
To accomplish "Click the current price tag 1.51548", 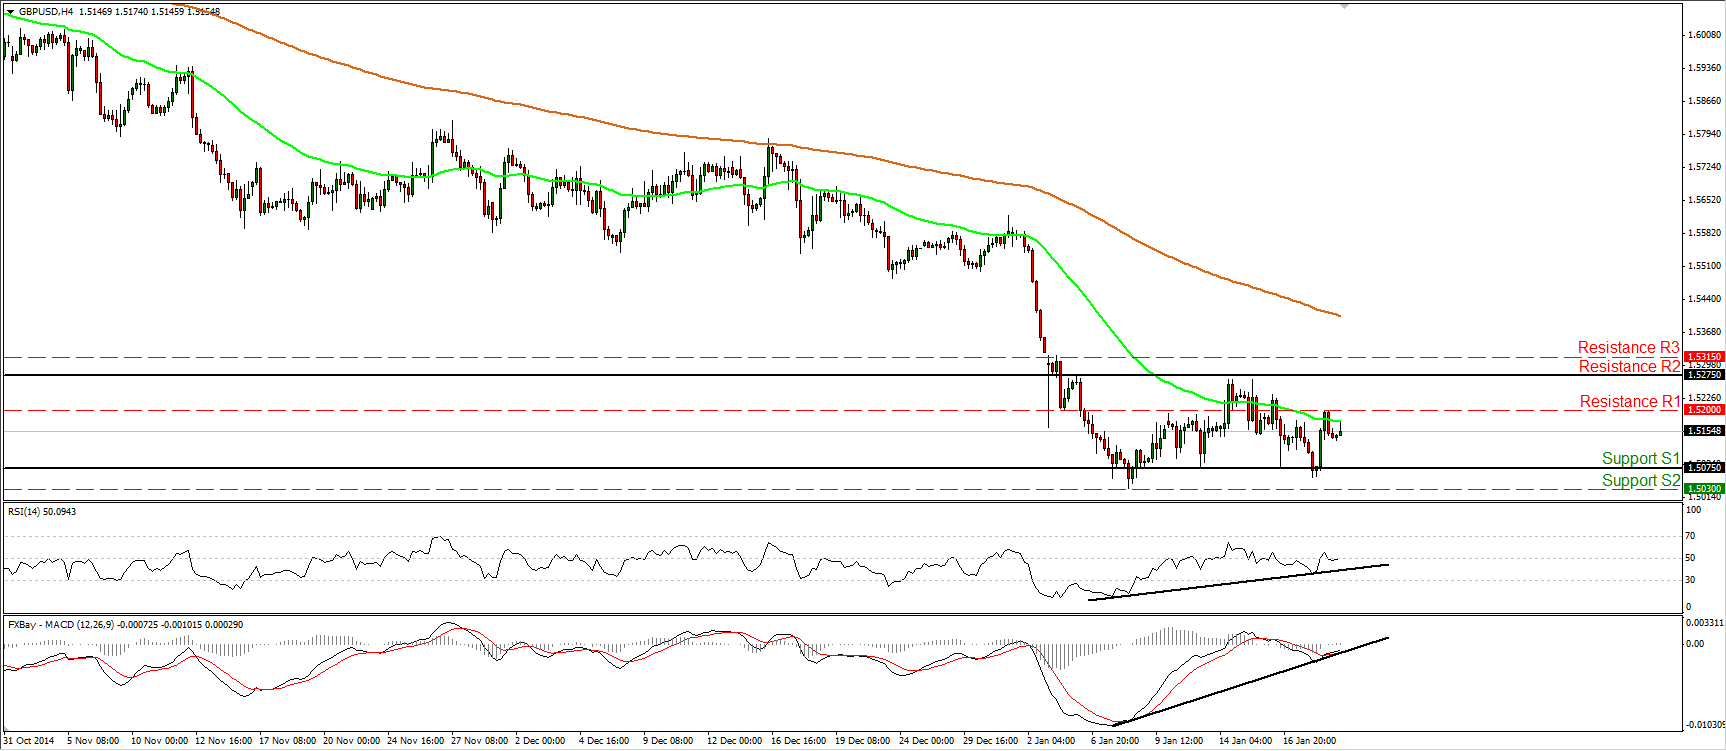I will 1704,431.
